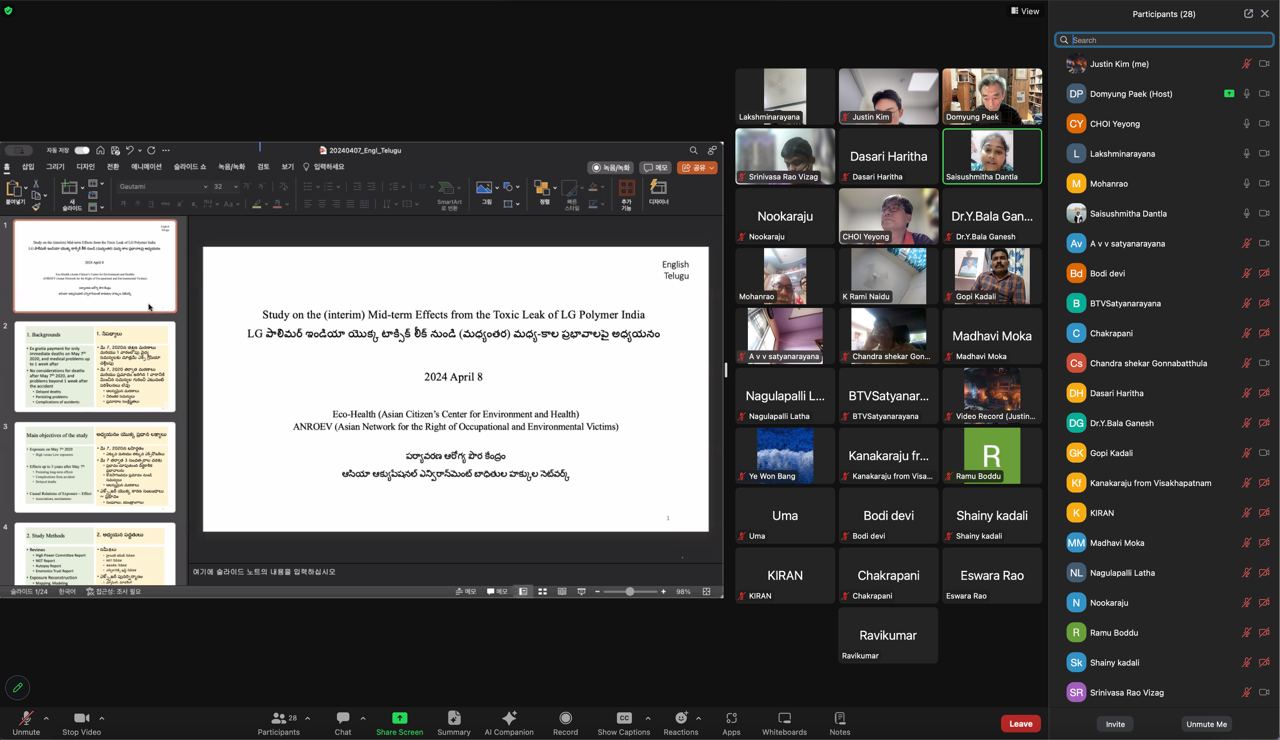Click zoom out minus in PowerPoint
The height and width of the screenshot is (740, 1280).
pyautogui.click(x=597, y=592)
